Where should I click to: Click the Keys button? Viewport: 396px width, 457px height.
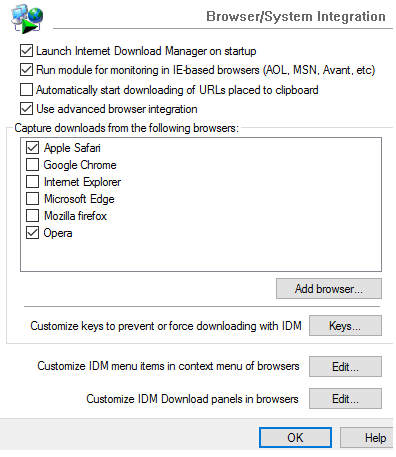coord(345,326)
